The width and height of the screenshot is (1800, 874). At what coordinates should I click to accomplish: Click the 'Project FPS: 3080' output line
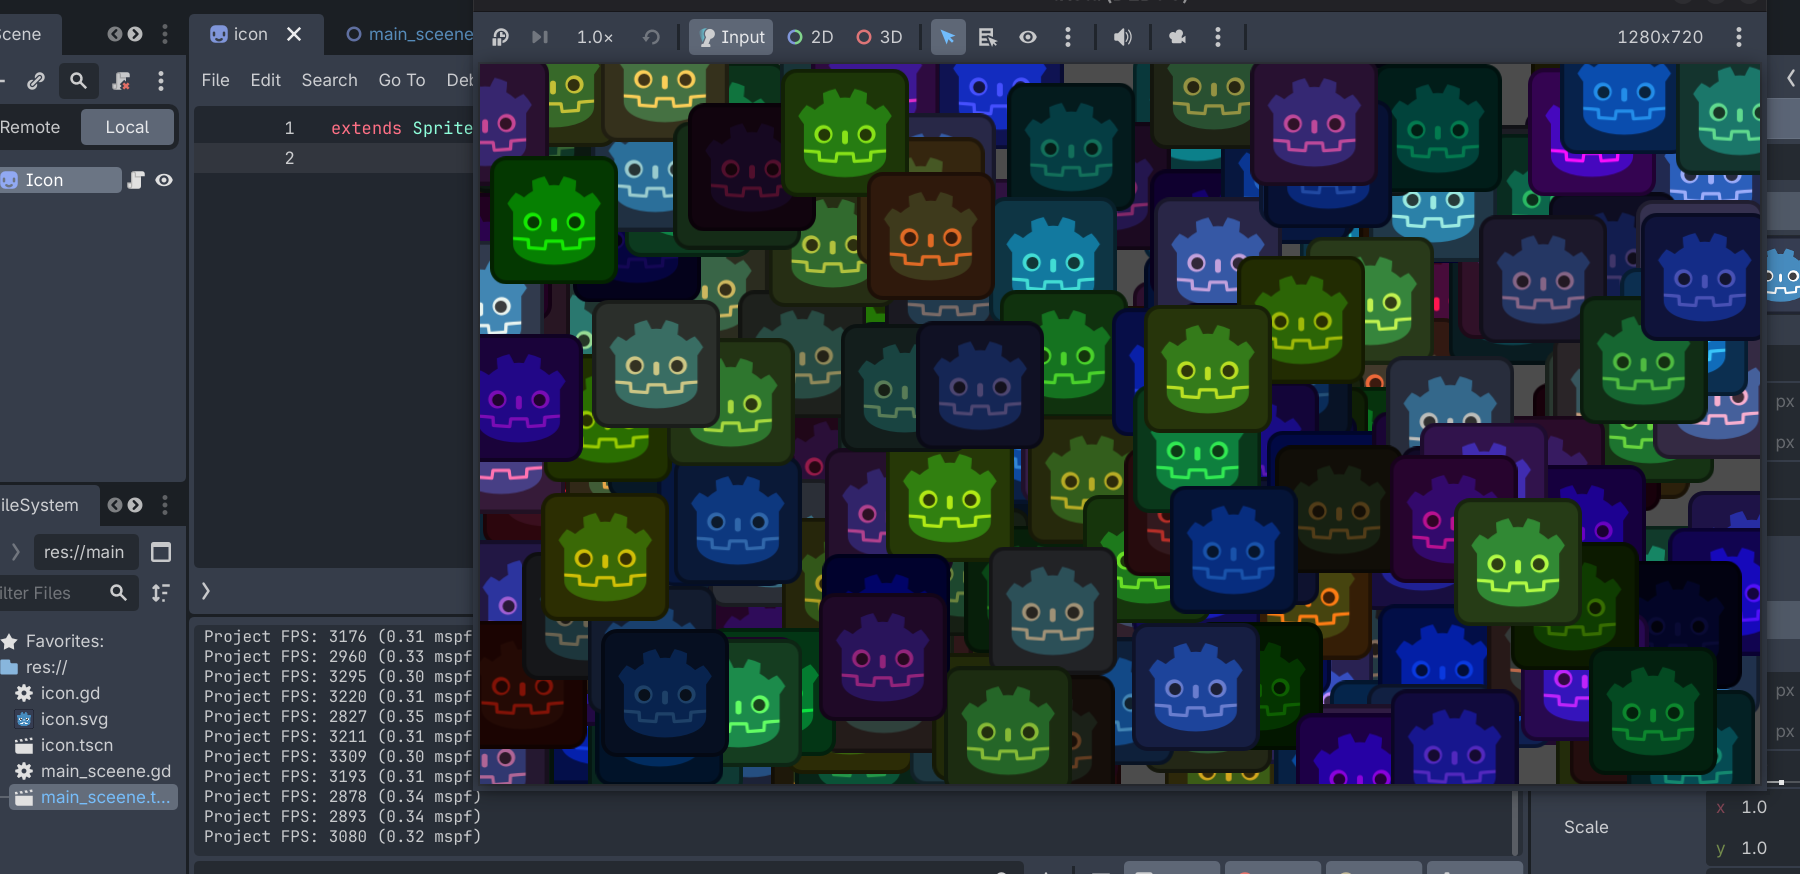pos(342,837)
